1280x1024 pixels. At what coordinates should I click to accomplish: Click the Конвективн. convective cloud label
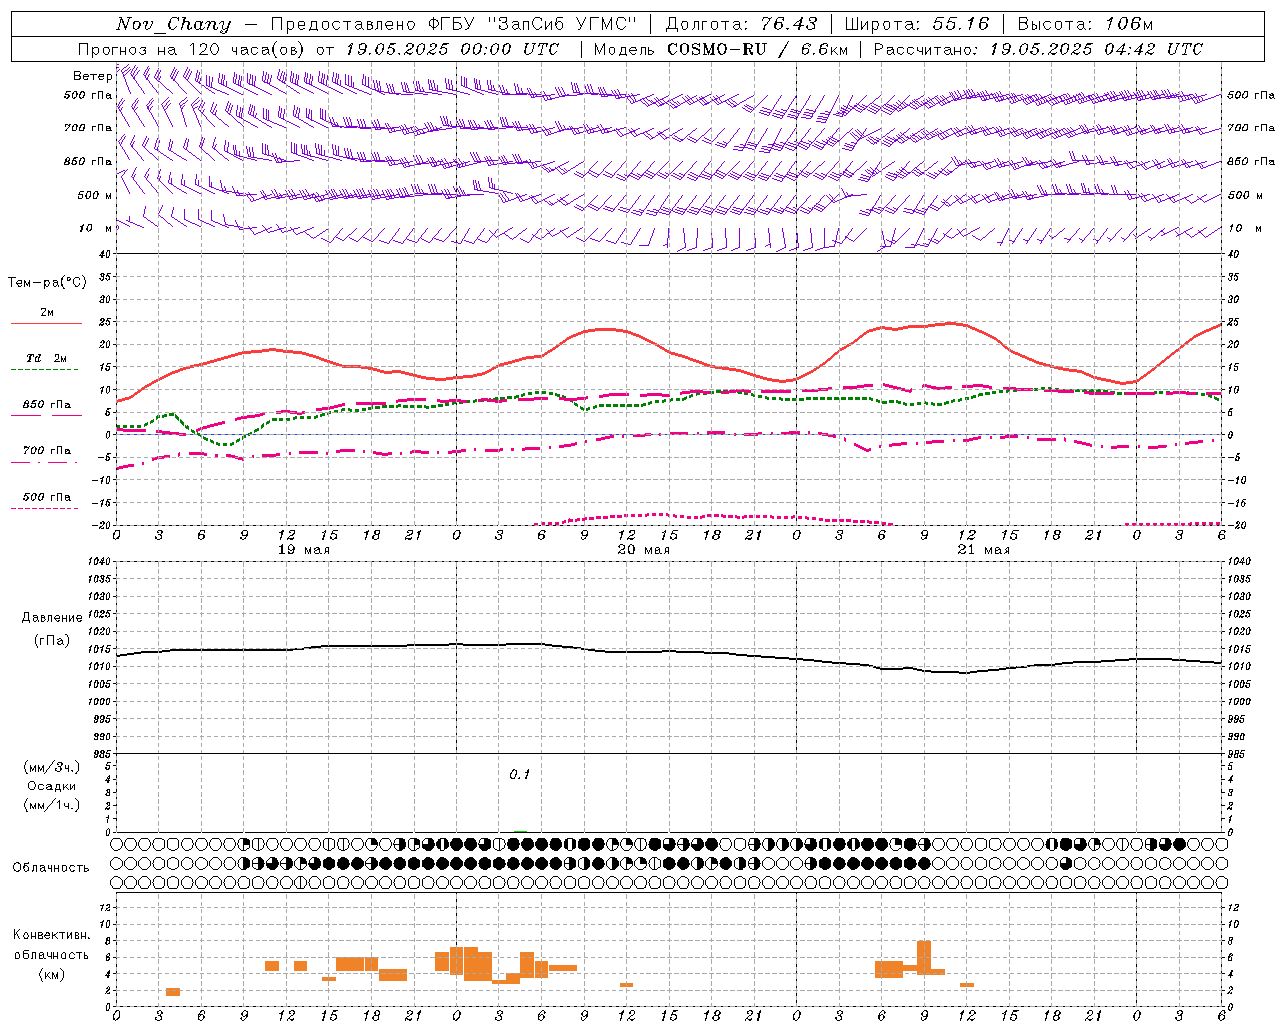coord(51,935)
